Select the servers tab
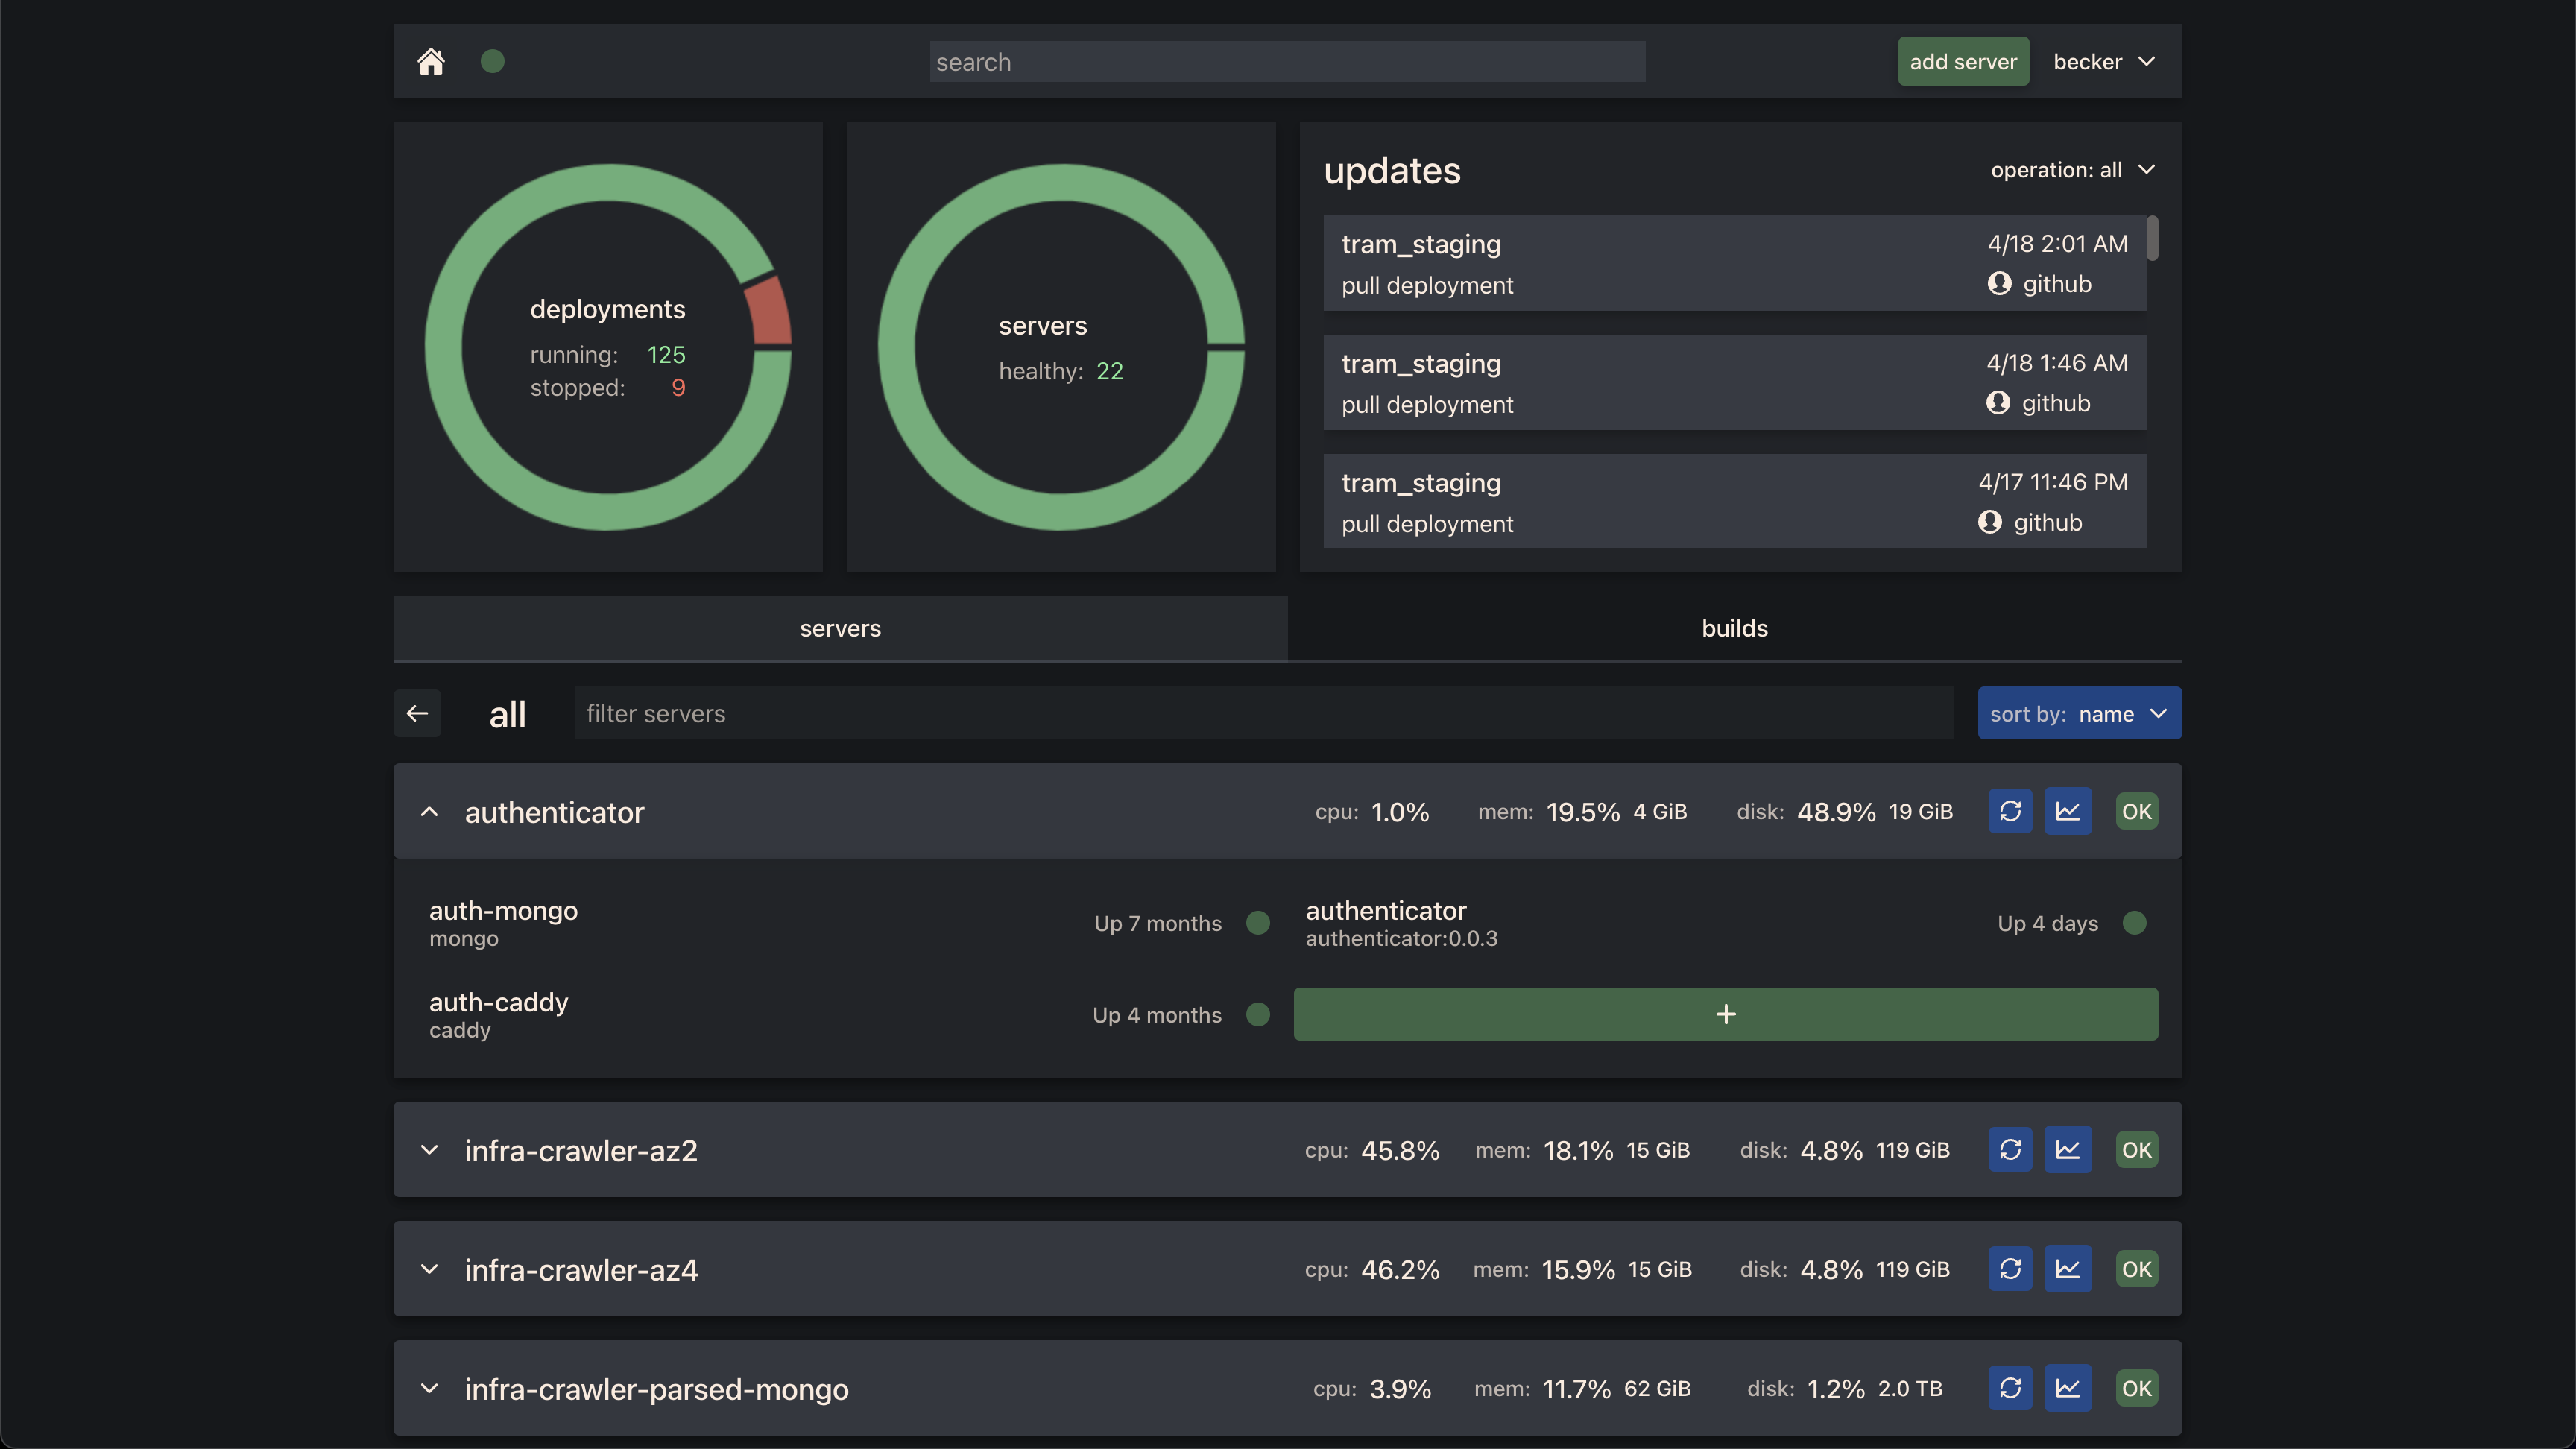 (840, 628)
